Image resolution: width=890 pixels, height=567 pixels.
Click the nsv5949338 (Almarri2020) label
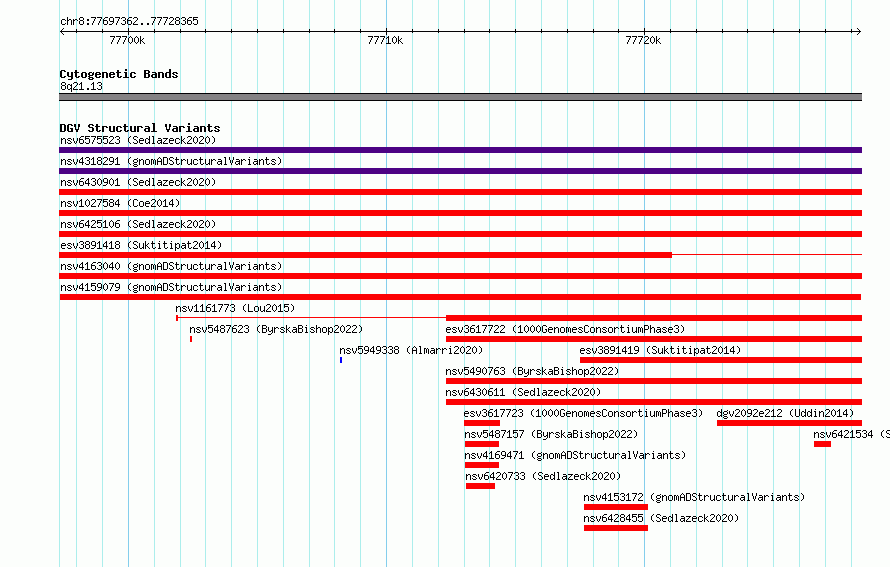point(411,350)
